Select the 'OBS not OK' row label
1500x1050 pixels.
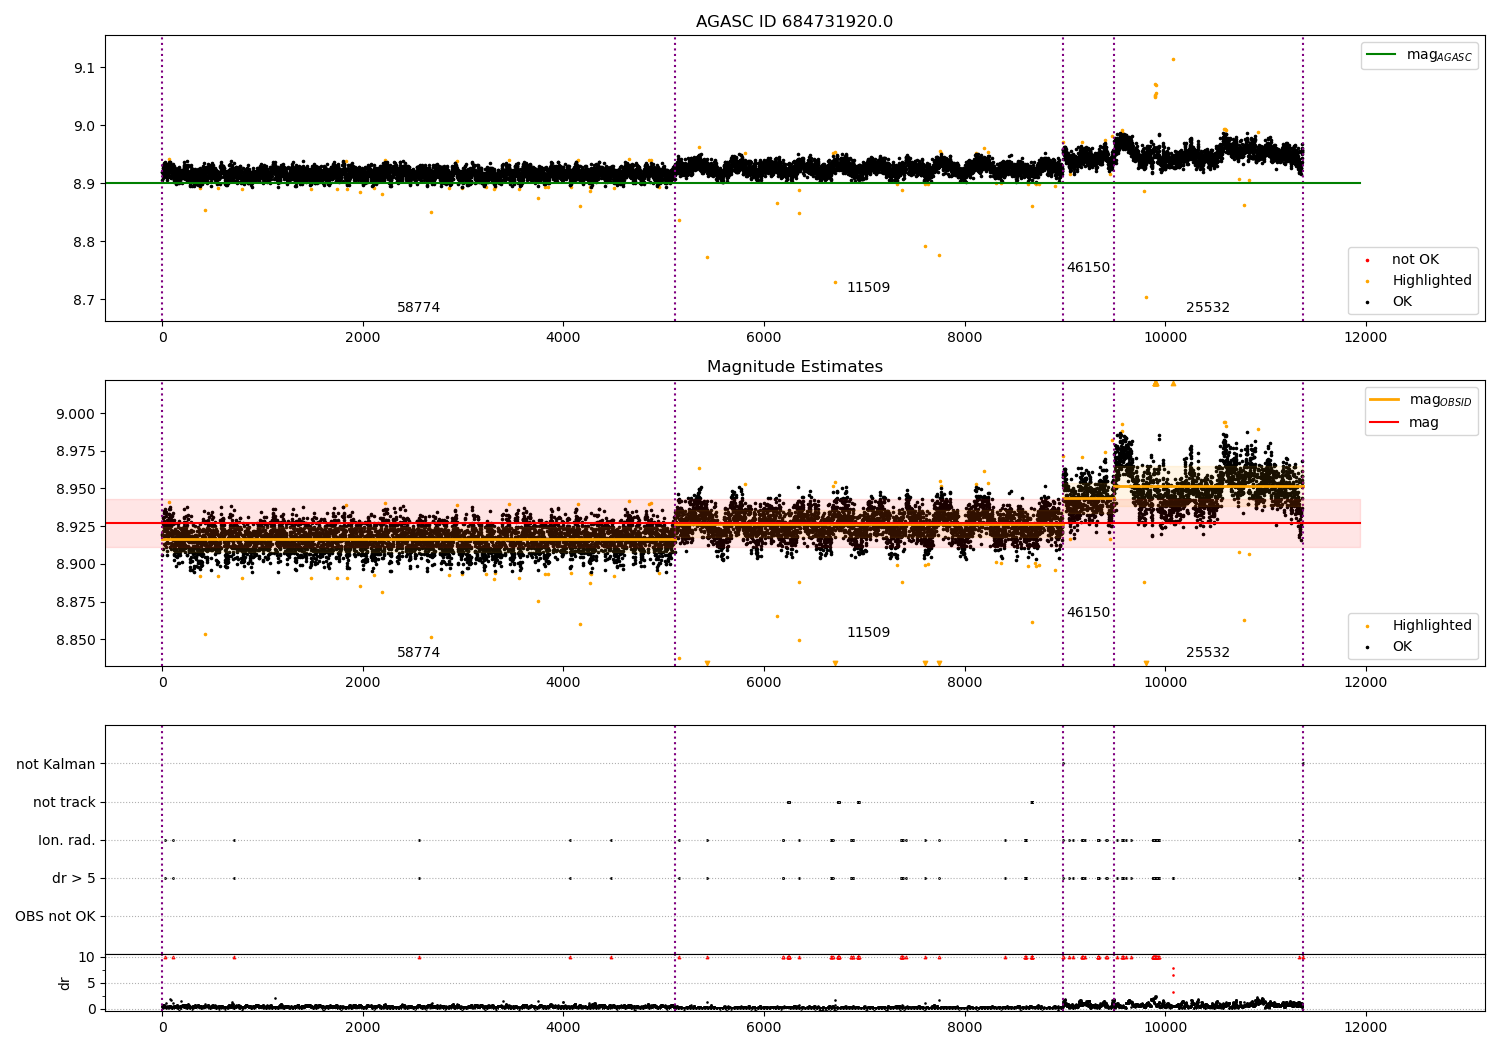(x=55, y=917)
